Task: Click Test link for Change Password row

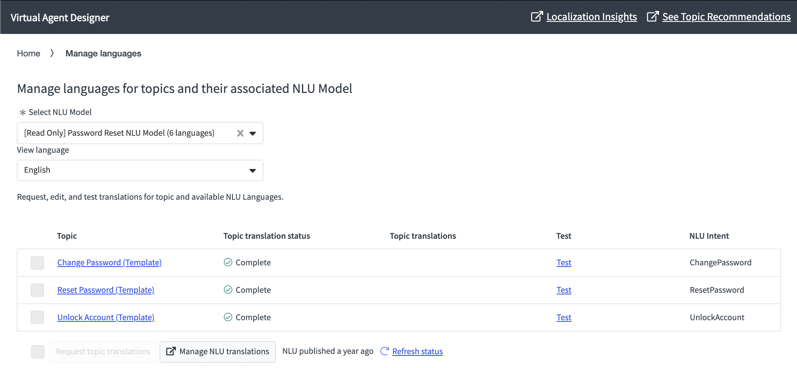Action: [564, 262]
